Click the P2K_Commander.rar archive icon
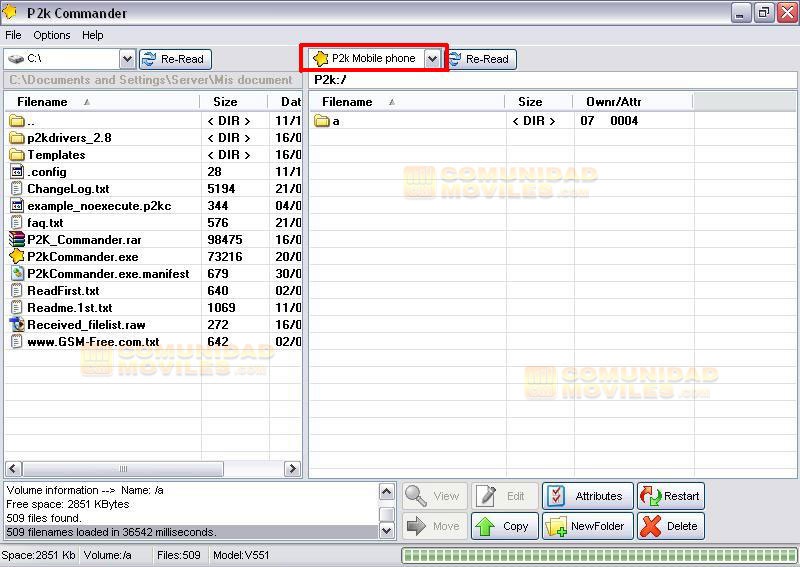Viewport: 800px width, 567px height. coord(17,239)
